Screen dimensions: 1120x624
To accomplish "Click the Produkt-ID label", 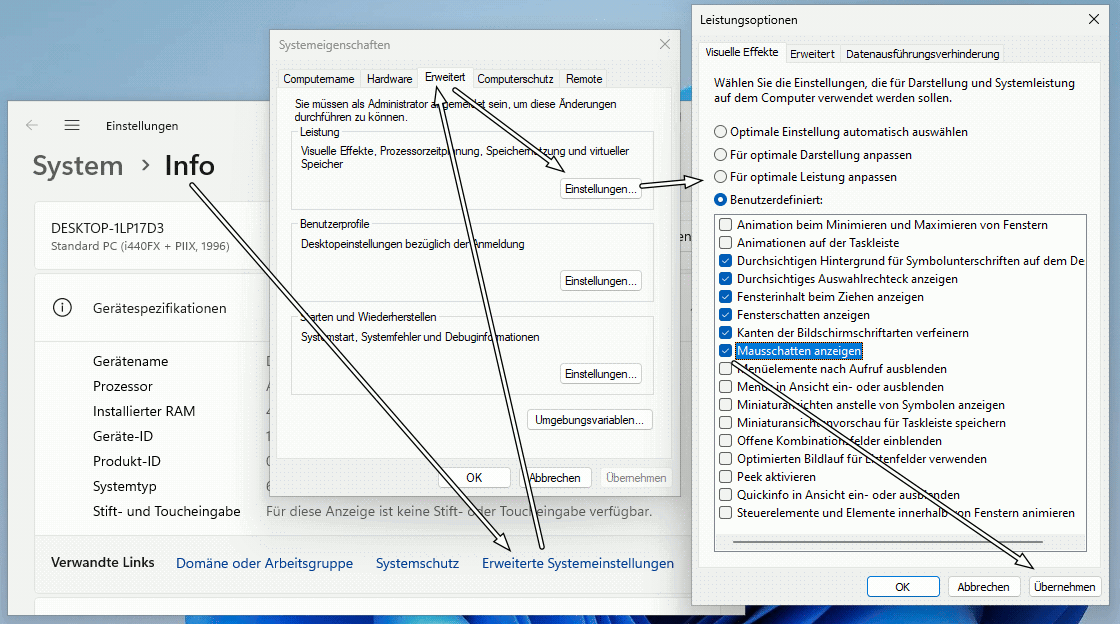I will click(x=126, y=461).
